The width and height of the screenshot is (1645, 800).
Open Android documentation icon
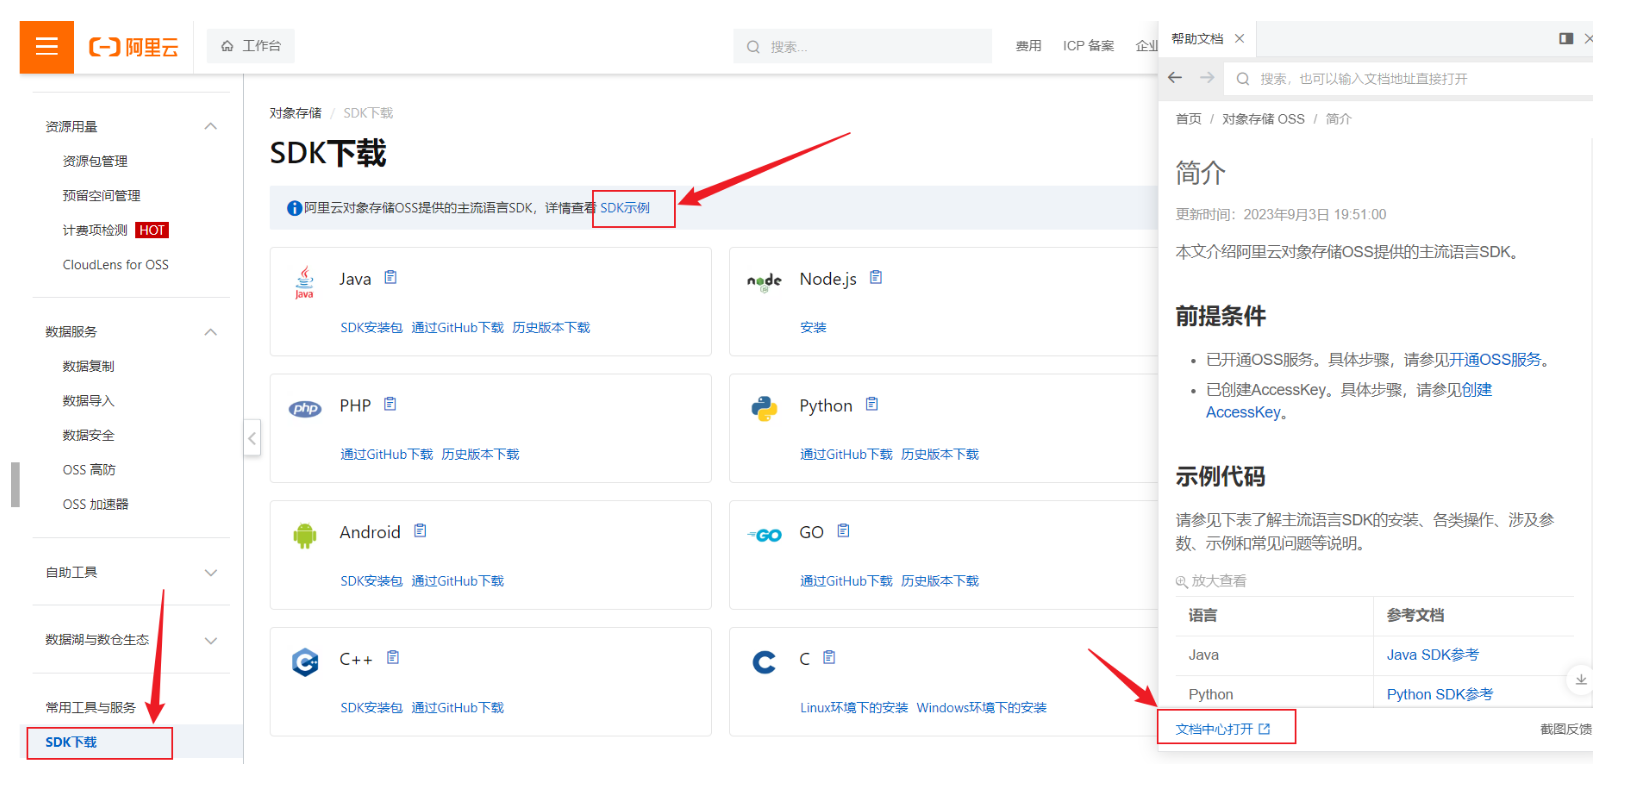point(420,531)
